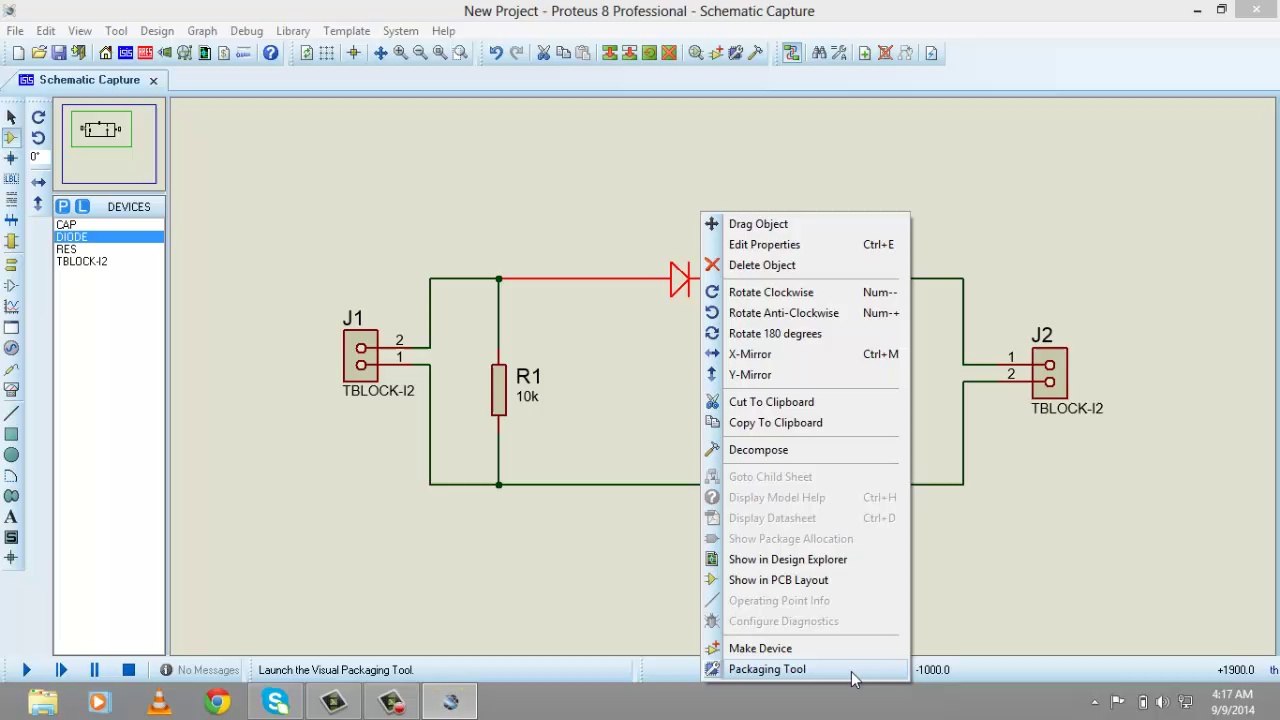This screenshot has height=720, width=1280.
Task: Select RES in the devices list
Action: (109, 249)
